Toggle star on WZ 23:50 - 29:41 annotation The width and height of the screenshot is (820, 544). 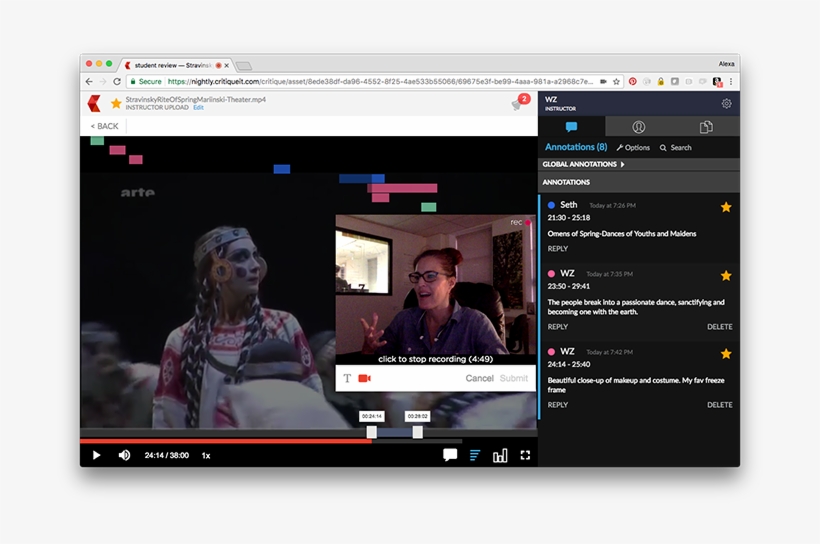click(726, 276)
